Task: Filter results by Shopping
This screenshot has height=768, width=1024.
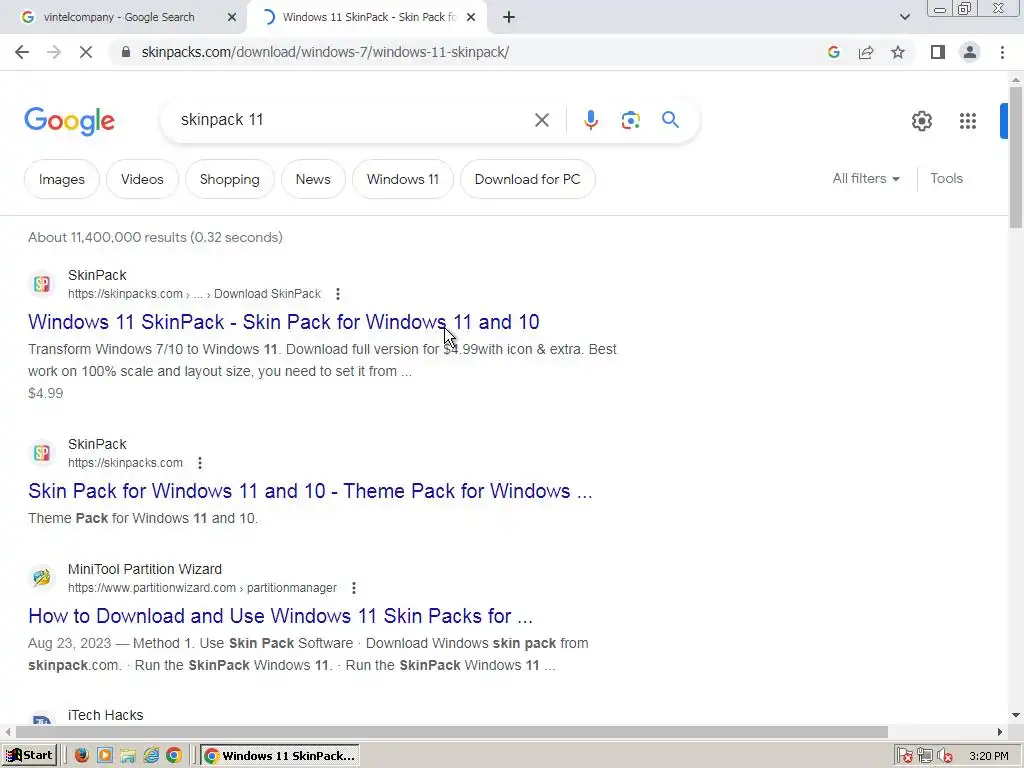Action: (229, 179)
